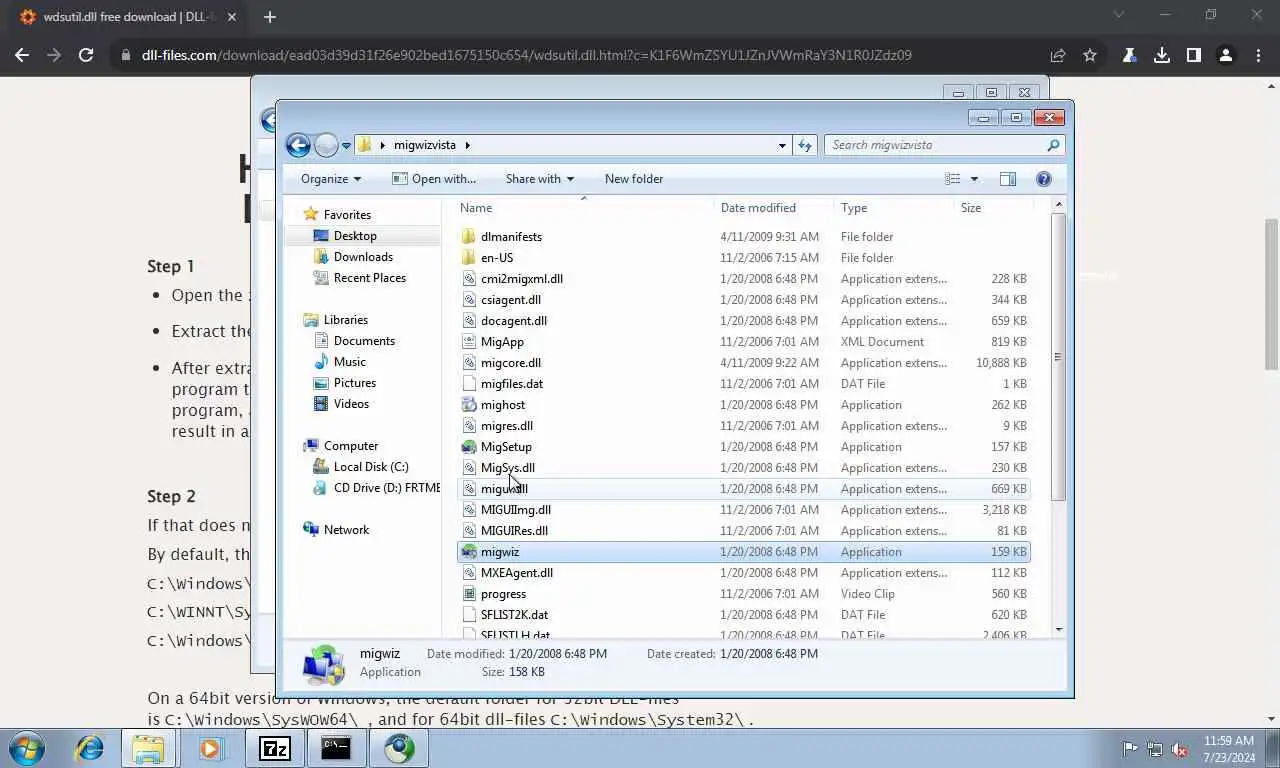Click the refresh button next to address bar
Screen dimensions: 1280x768
coord(805,145)
